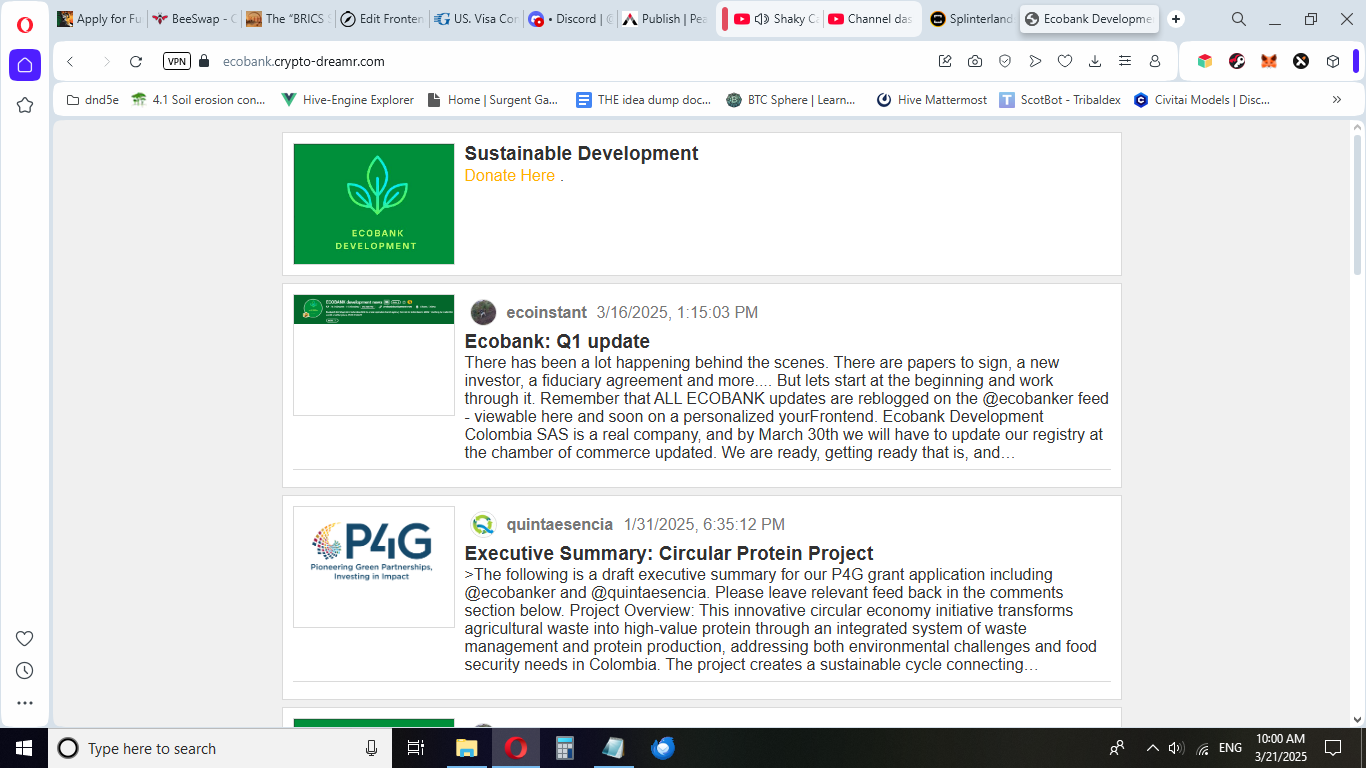Open the downloads icon
This screenshot has width=1366, height=768.
click(x=1095, y=61)
